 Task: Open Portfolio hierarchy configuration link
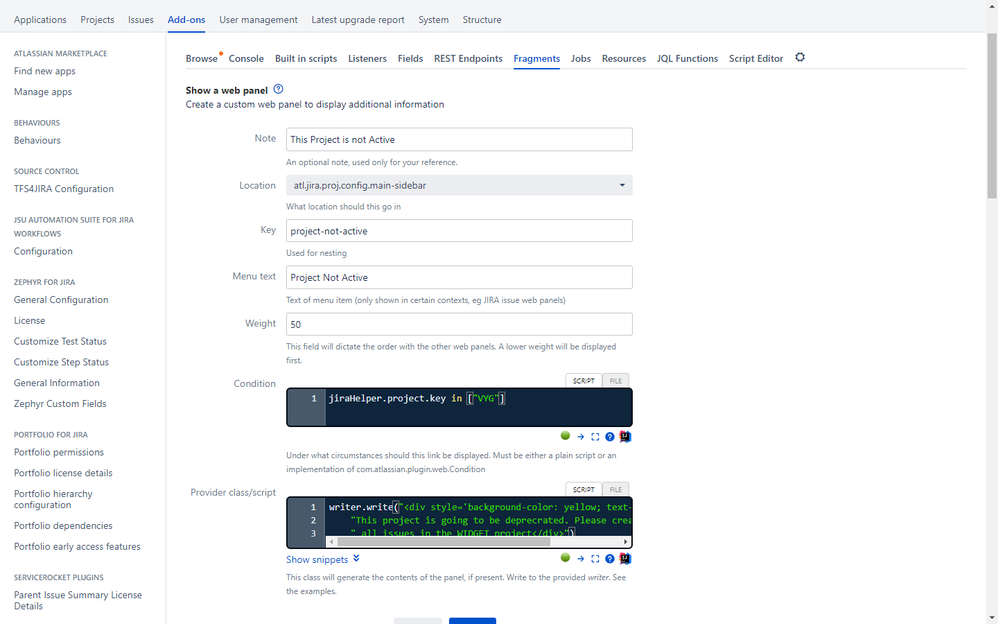click(53, 499)
